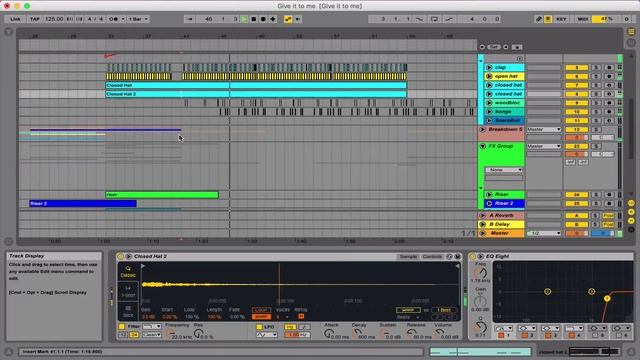Deactivate the Riser track activator 24
The width and height of the screenshot is (640, 360).
(576, 195)
